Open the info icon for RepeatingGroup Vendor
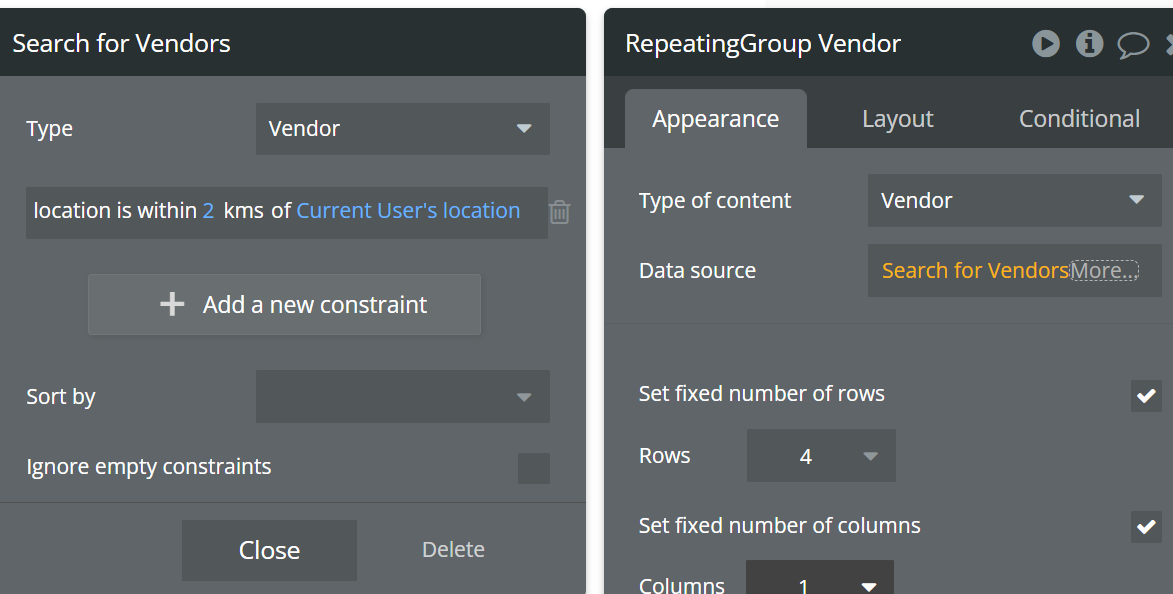This screenshot has height=594, width=1173. (1089, 43)
